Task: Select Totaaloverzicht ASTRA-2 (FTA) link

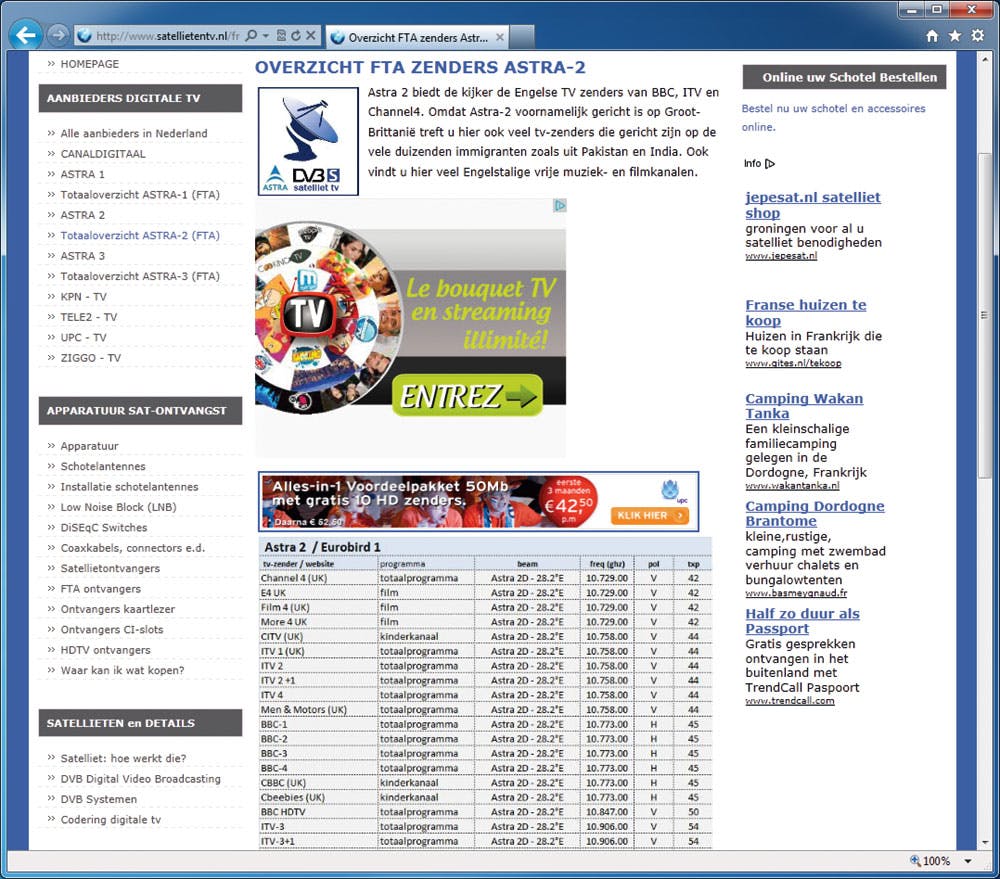Action: coord(140,235)
